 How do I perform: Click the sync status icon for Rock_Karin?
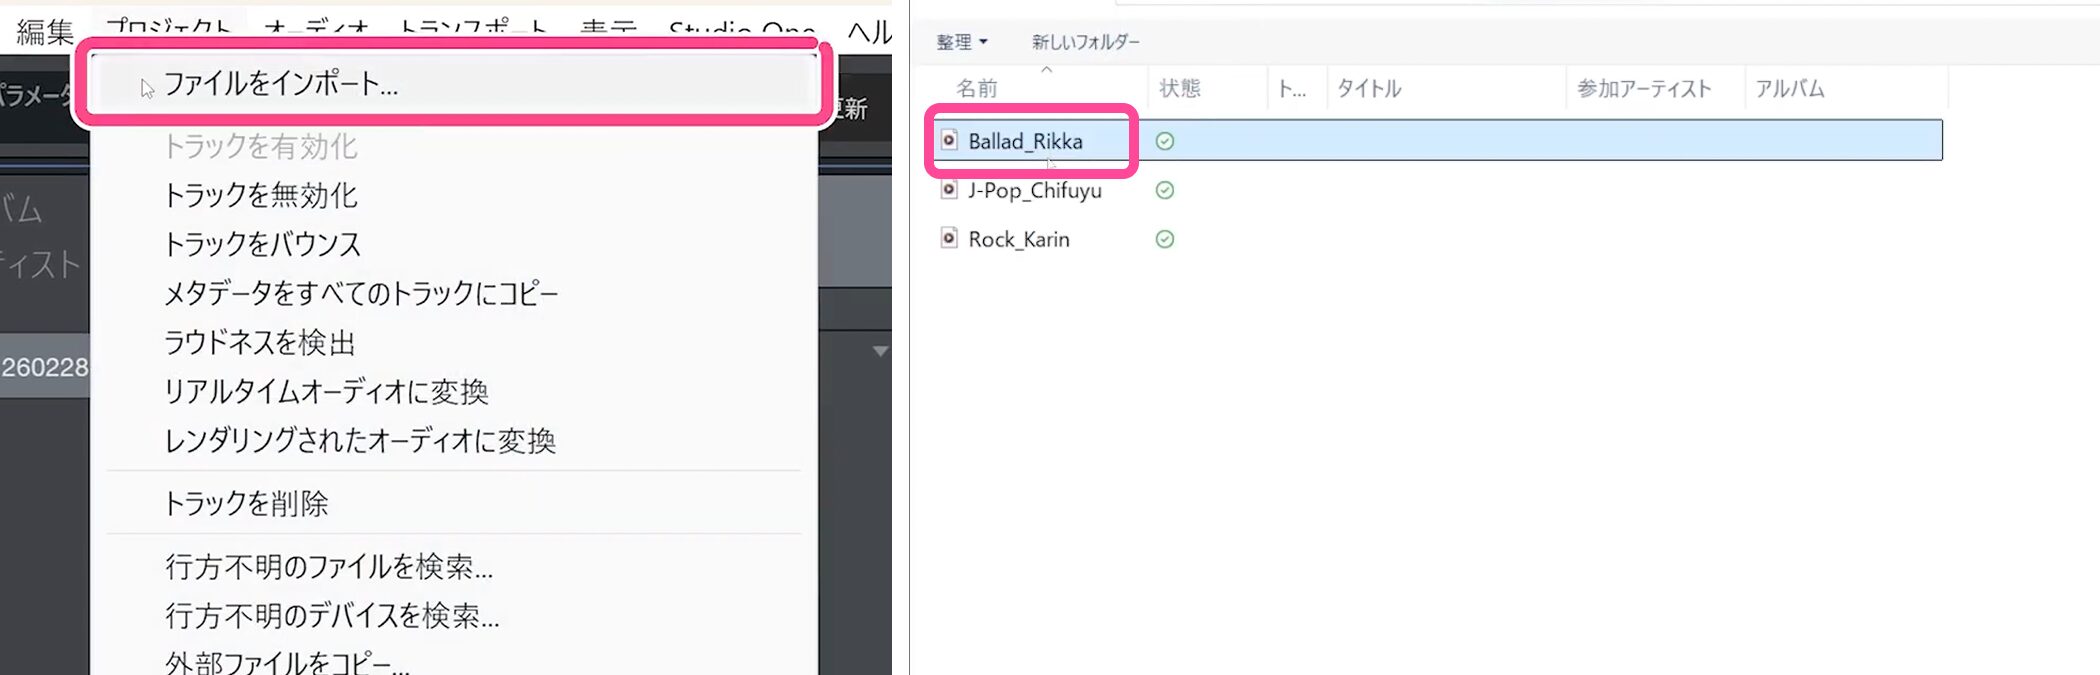coord(1164,239)
